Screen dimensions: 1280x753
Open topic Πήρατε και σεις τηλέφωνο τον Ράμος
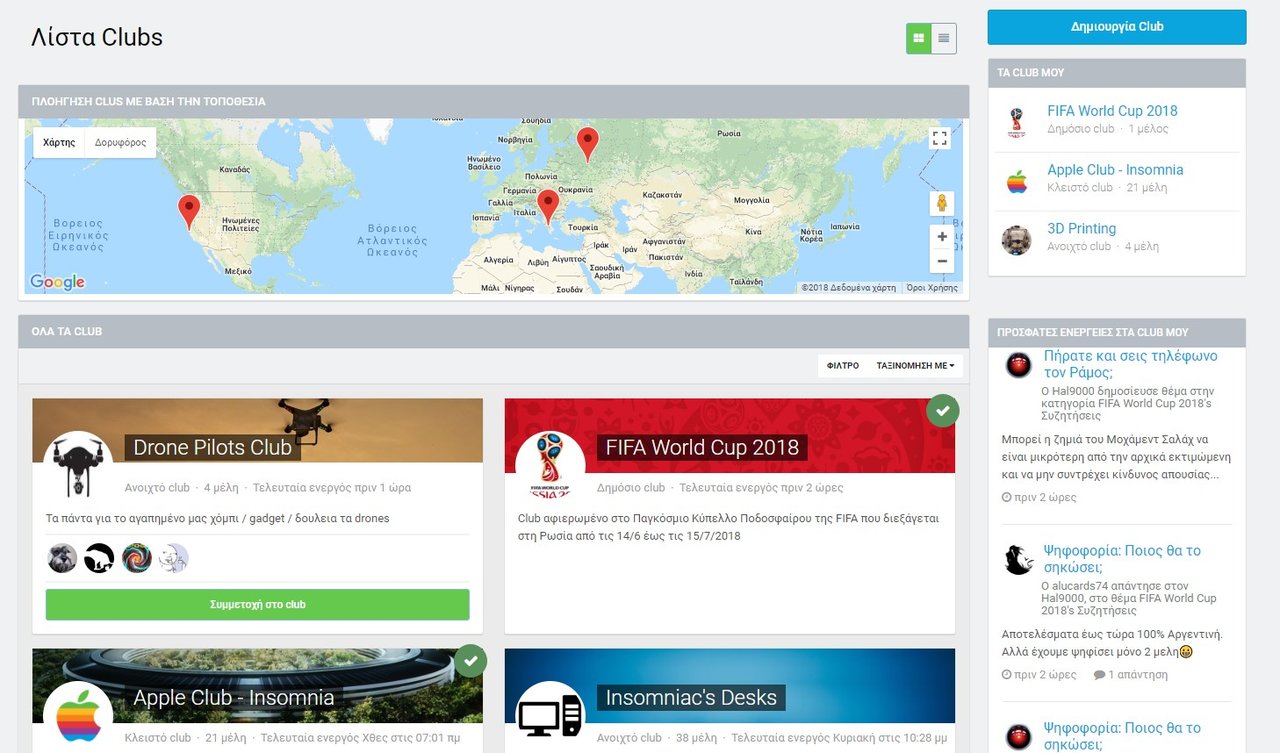point(1130,364)
